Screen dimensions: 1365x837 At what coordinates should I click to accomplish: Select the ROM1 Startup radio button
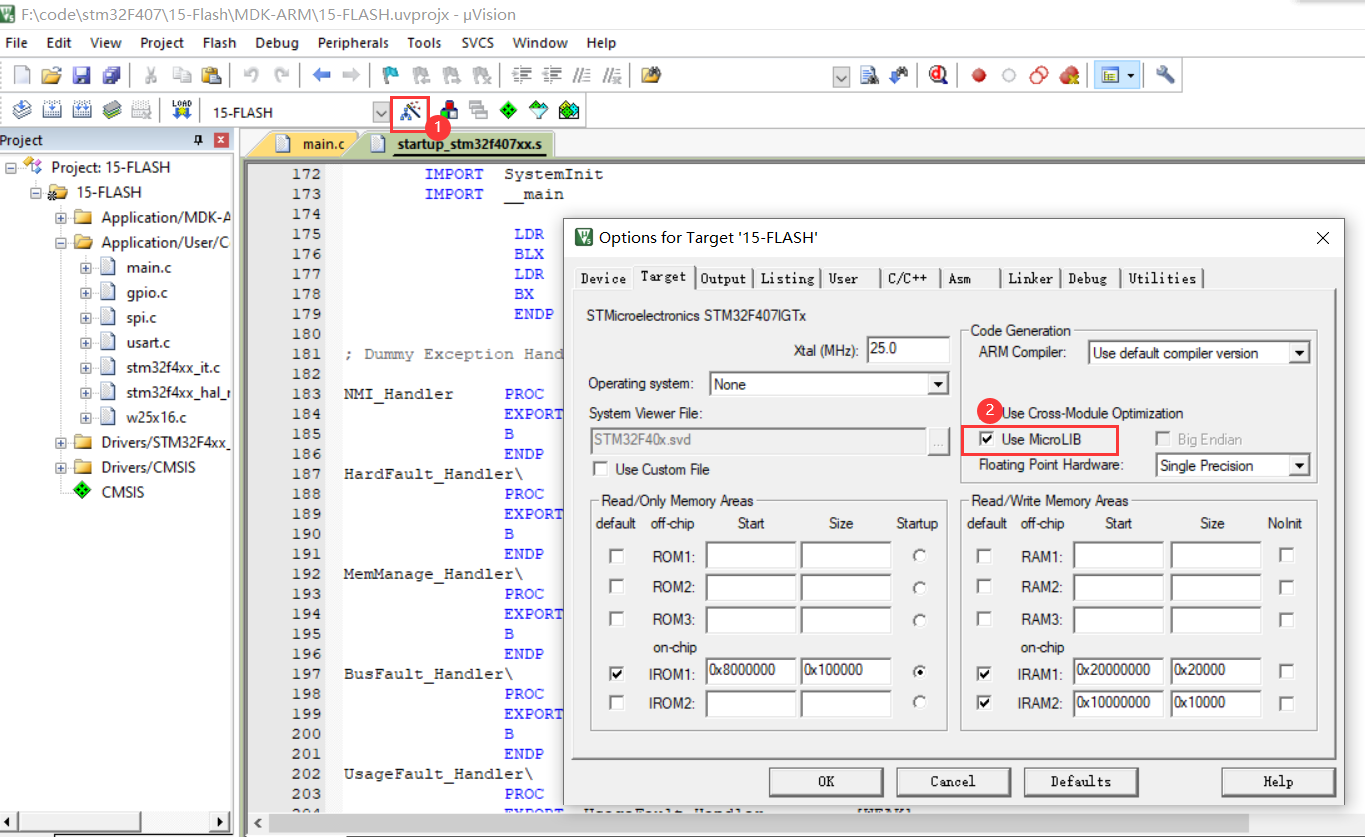[x=919, y=555]
